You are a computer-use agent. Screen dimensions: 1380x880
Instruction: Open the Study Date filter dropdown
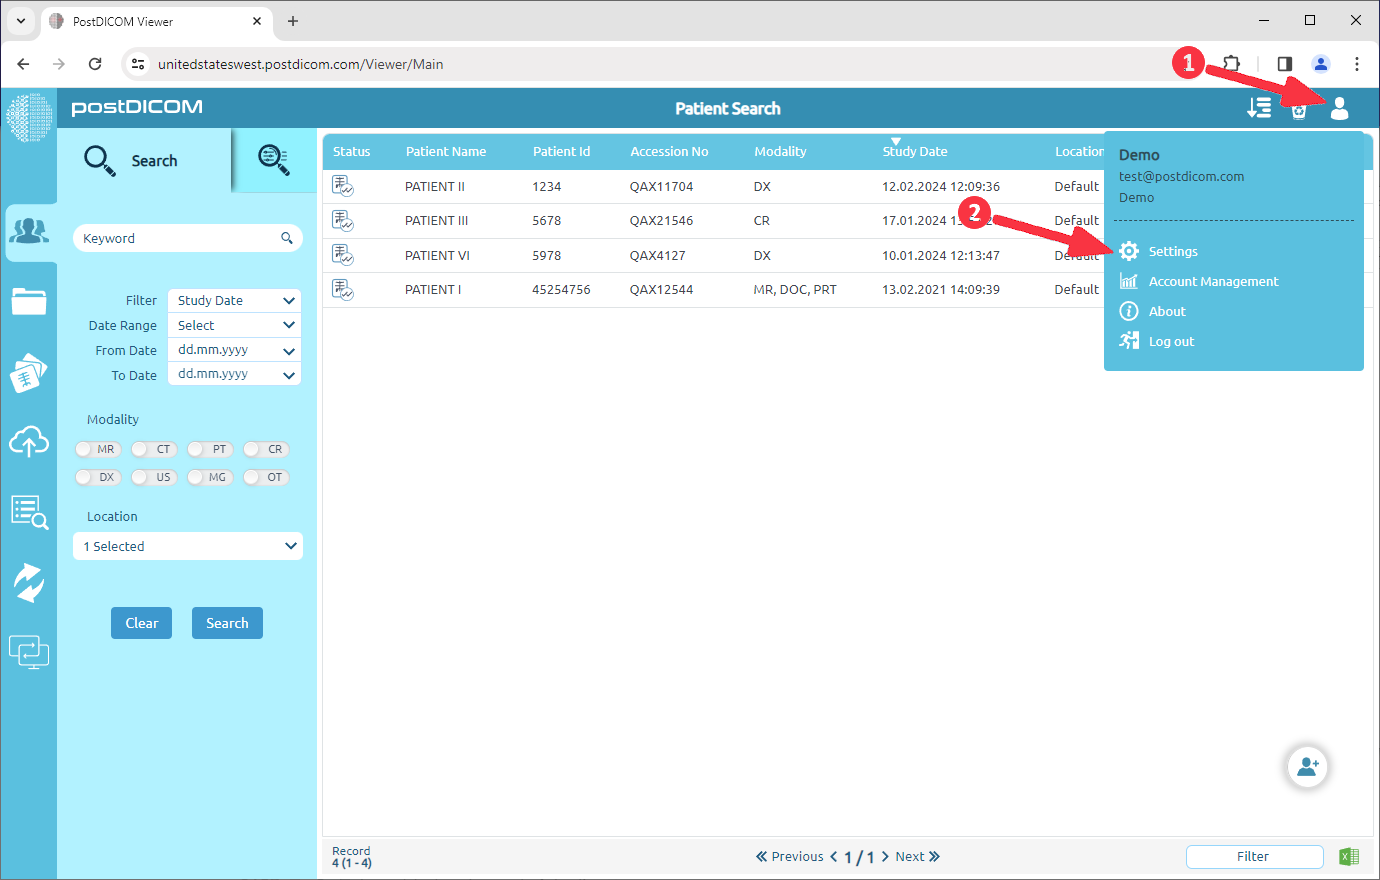[233, 300]
